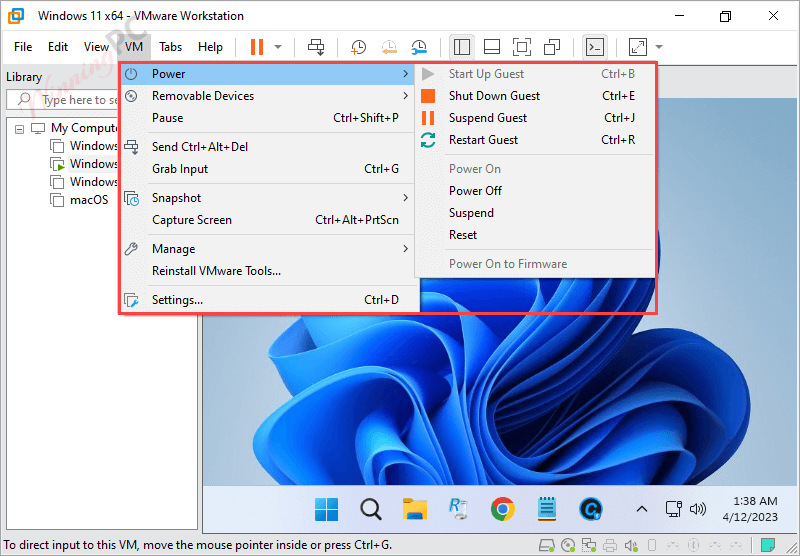Expand the Manage submenu
The width and height of the screenshot is (800, 556).
click(x=267, y=249)
